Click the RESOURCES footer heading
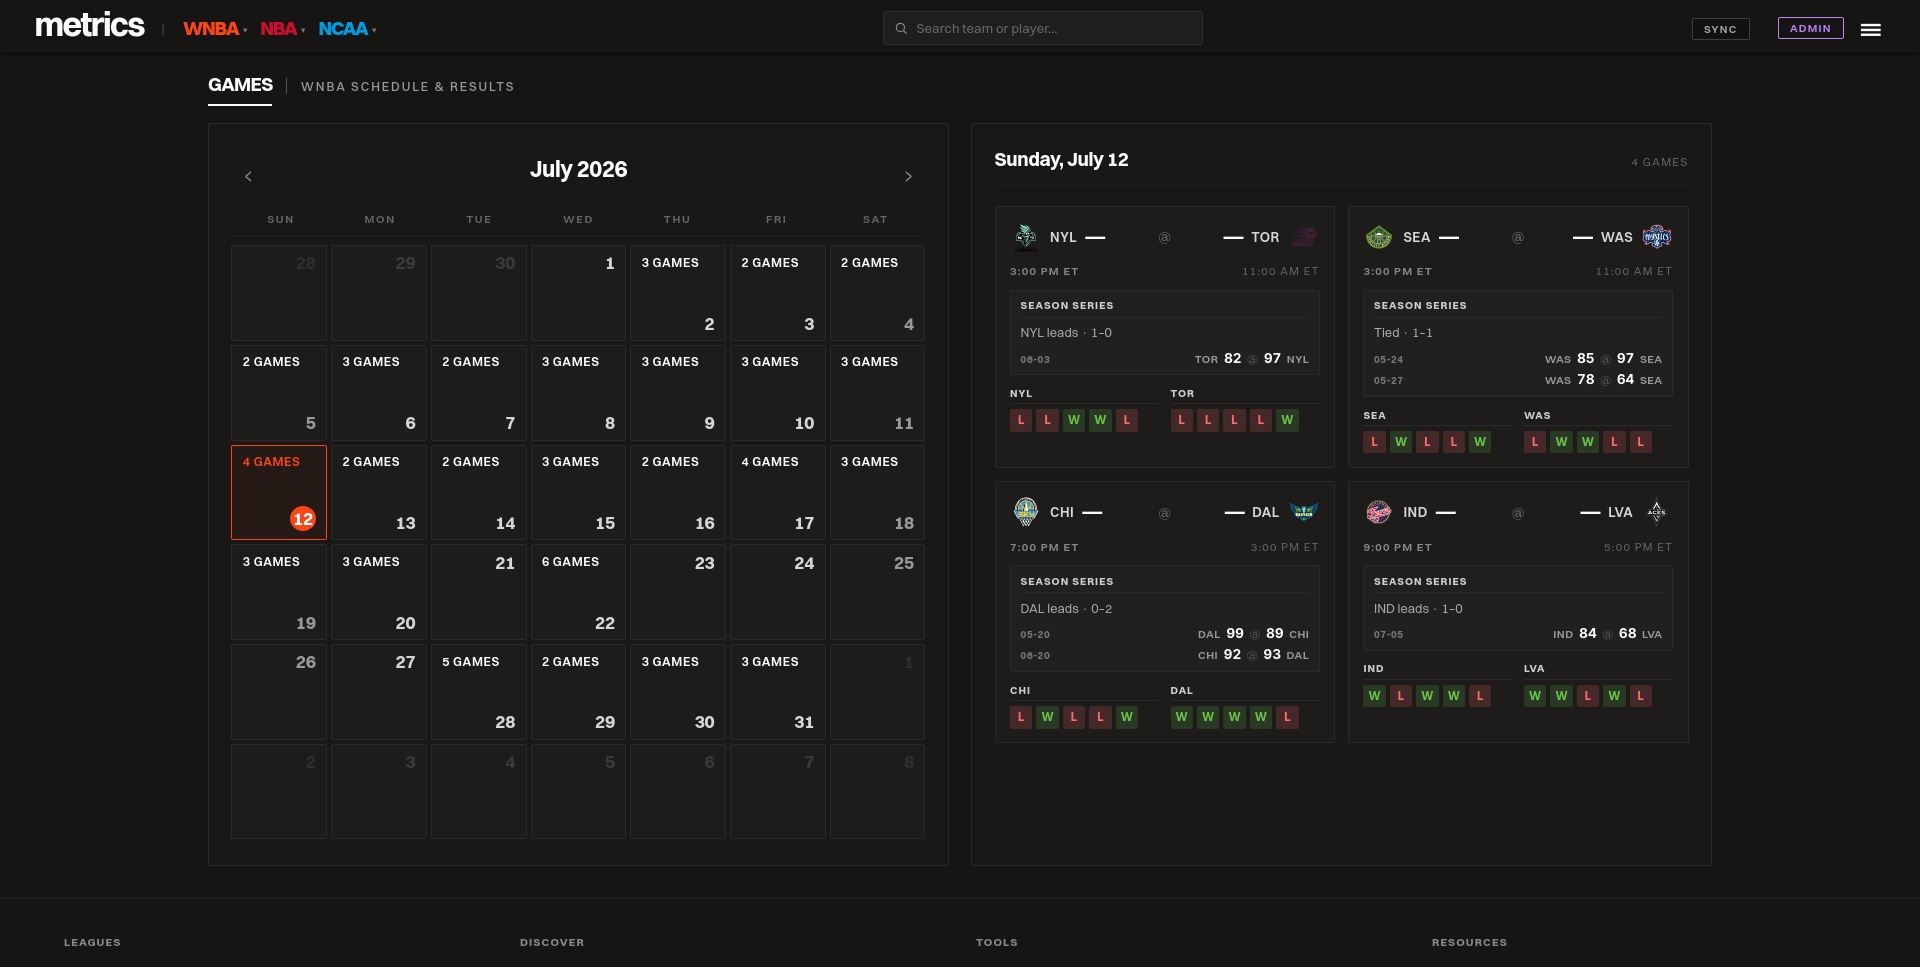1920x967 pixels. click(x=1469, y=942)
